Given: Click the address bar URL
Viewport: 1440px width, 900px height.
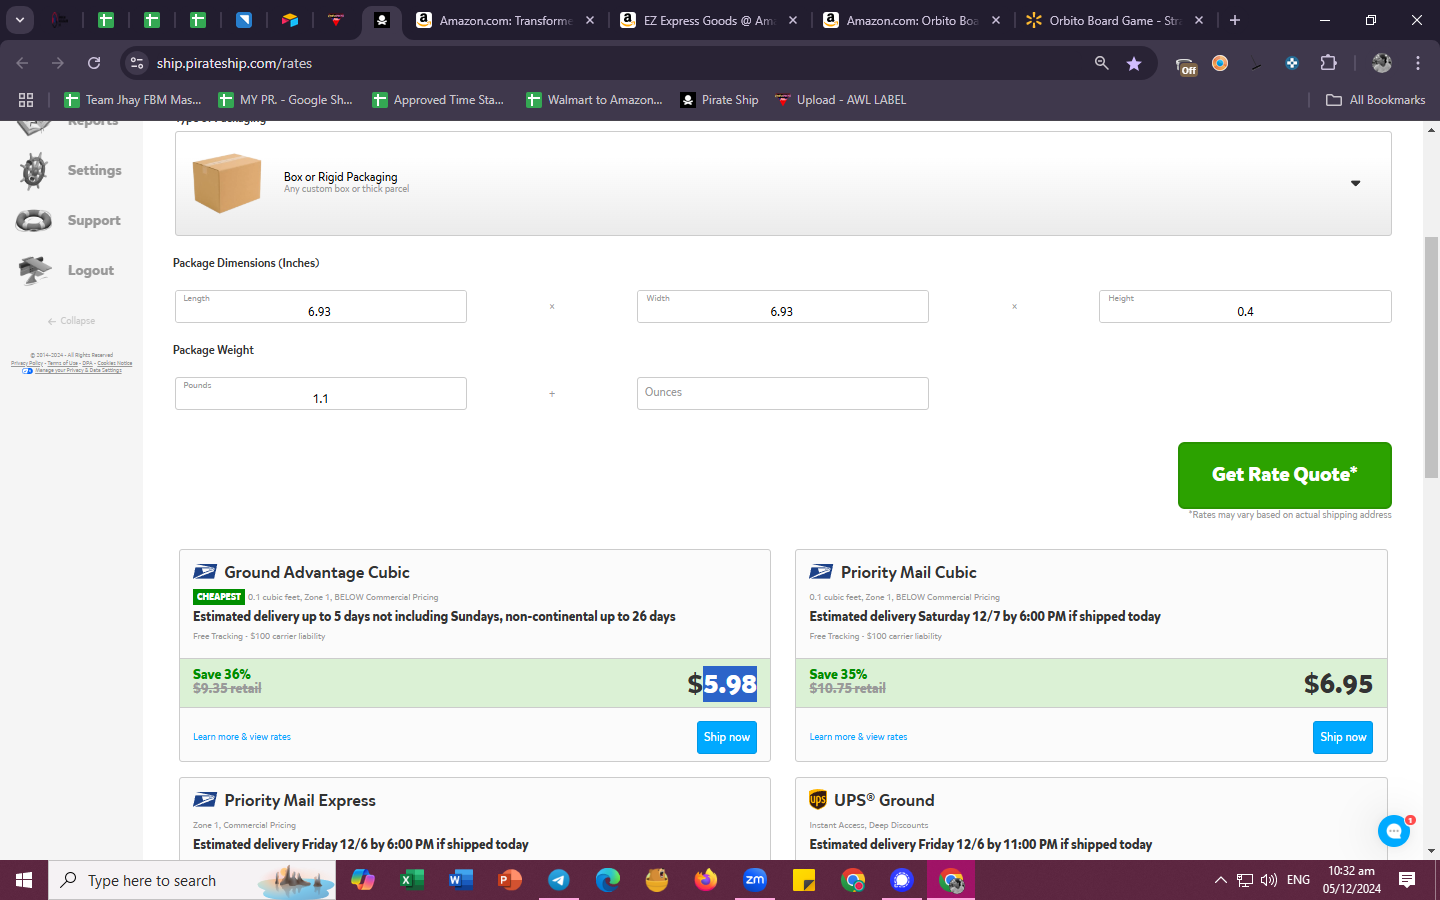Looking at the screenshot, I should 234,63.
